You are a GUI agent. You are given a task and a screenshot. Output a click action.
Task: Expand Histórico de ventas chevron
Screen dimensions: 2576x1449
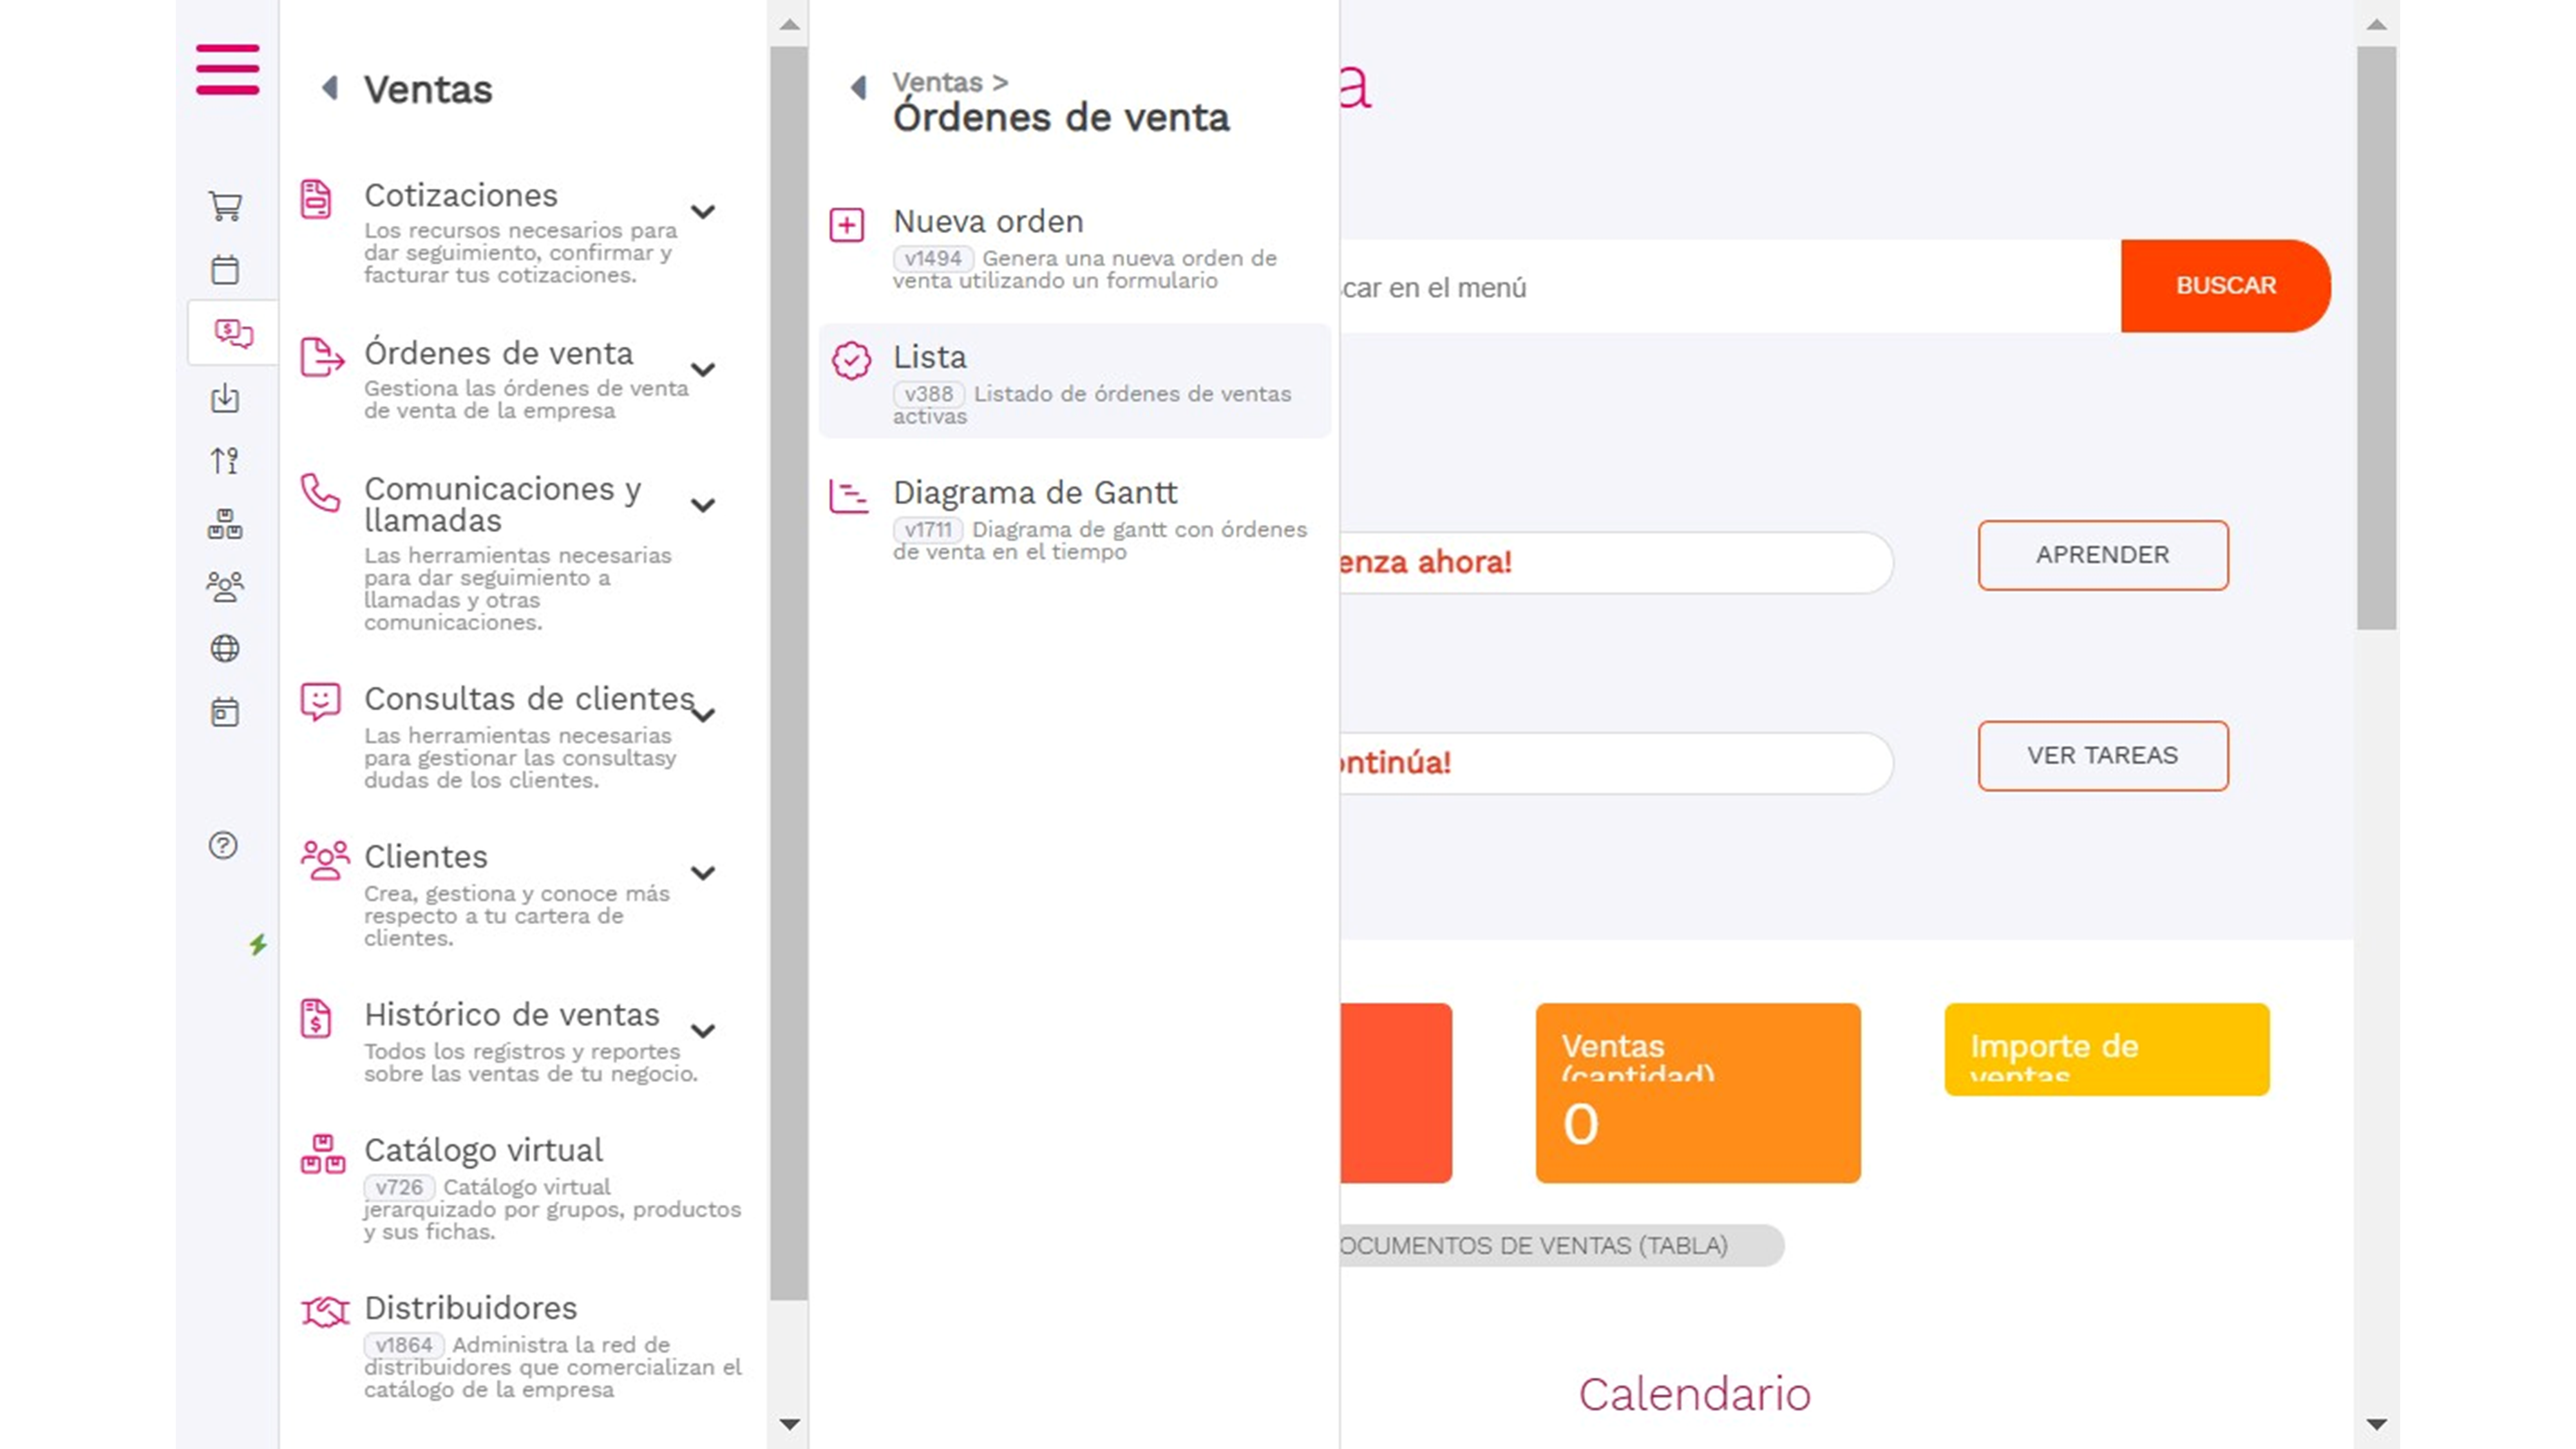point(703,1031)
